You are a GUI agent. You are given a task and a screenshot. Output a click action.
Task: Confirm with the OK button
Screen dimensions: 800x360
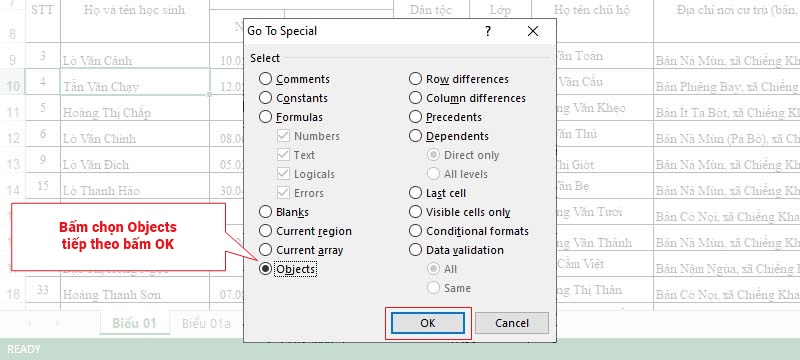coord(428,323)
